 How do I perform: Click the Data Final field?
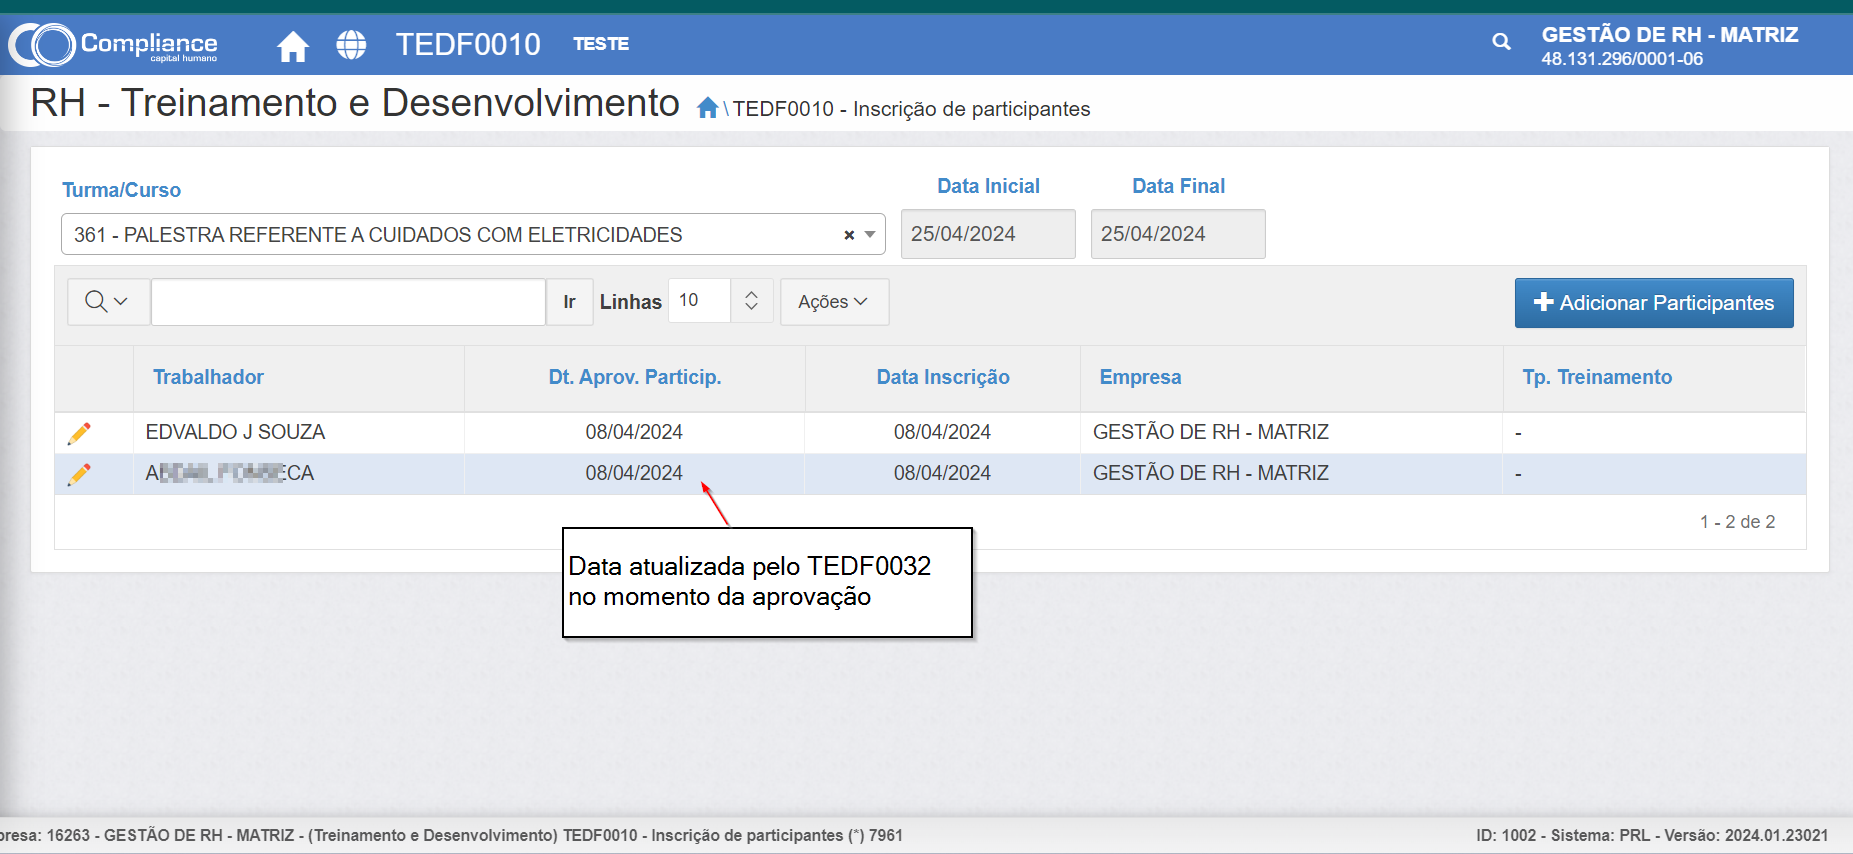pos(1178,234)
